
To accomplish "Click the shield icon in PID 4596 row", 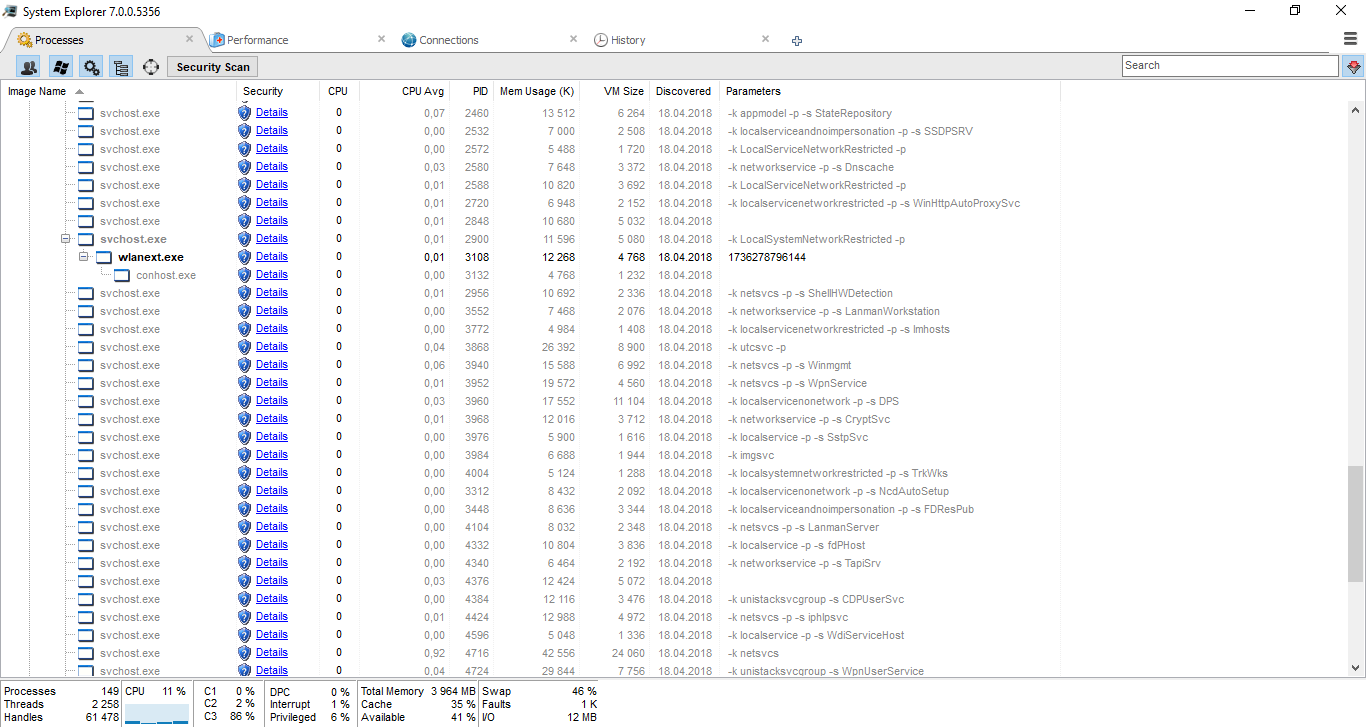I will pos(245,635).
